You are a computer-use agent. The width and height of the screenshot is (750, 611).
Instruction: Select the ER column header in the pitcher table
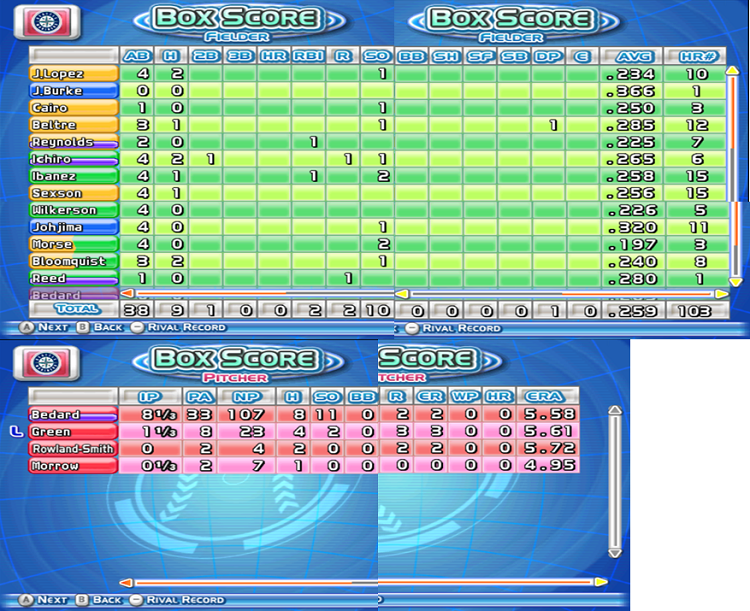coord(430,396)
